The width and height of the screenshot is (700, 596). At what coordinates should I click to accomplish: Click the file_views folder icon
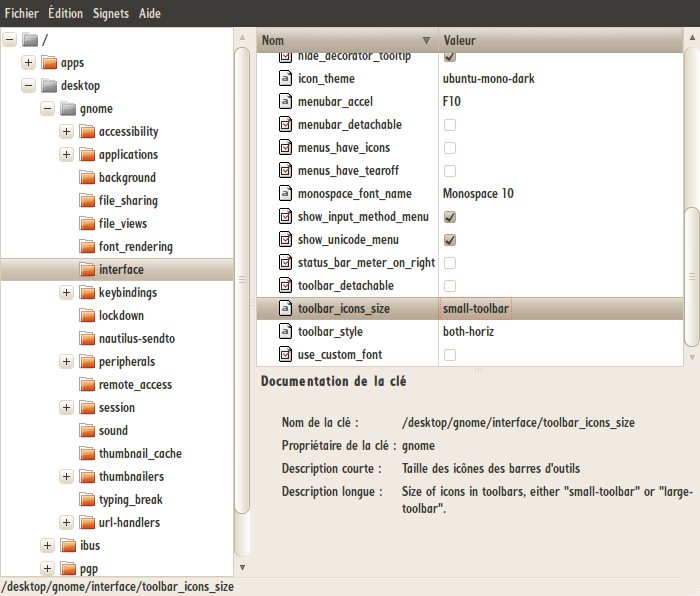[87, 223]
